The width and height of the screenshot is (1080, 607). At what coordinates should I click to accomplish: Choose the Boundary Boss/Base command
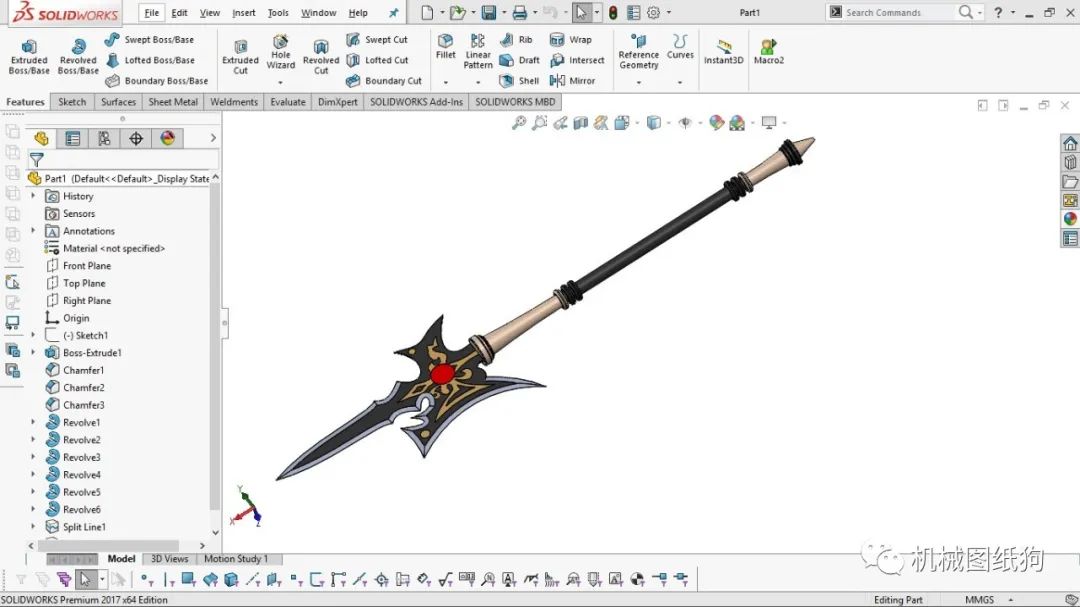coord(156,81)
